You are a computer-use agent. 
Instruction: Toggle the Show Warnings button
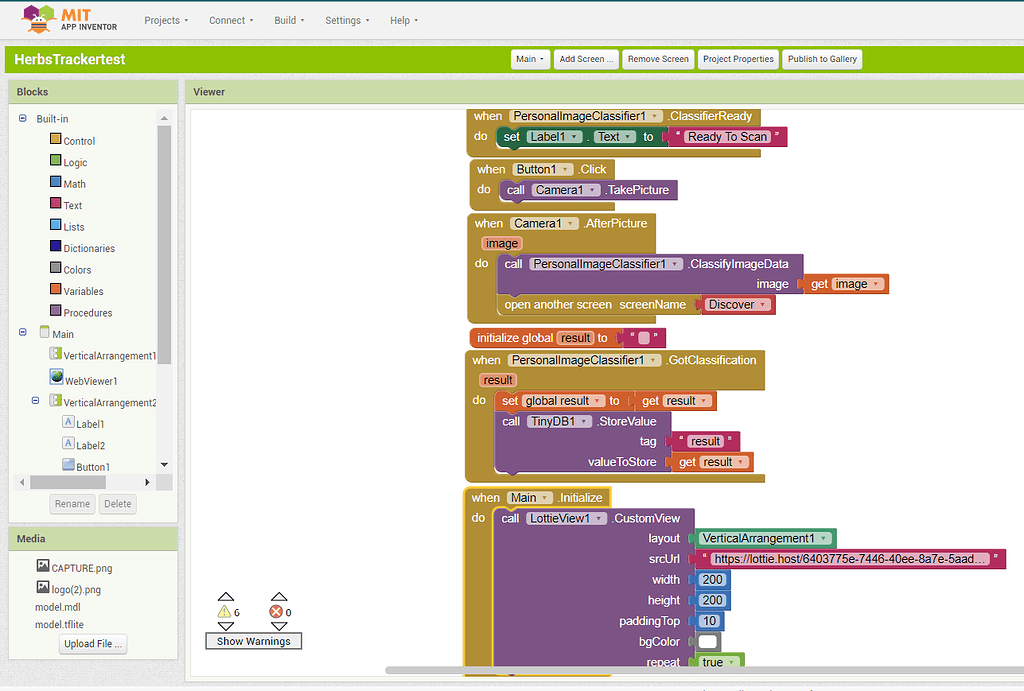(x=253, y=641)
